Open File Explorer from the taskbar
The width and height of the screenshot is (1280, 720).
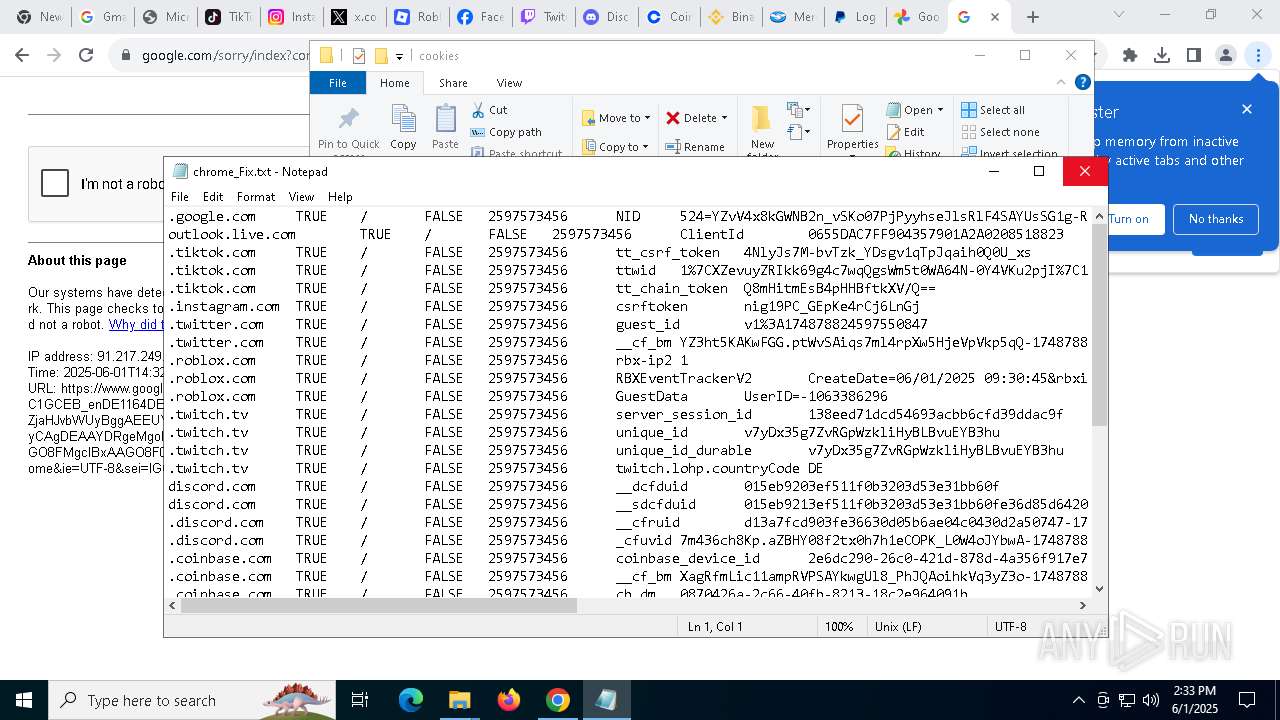(x=459, y=700)
